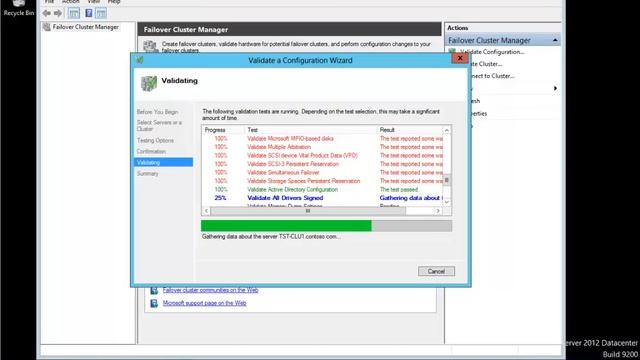Select the Validate Multiple Arbitration row

click(322, 147)
